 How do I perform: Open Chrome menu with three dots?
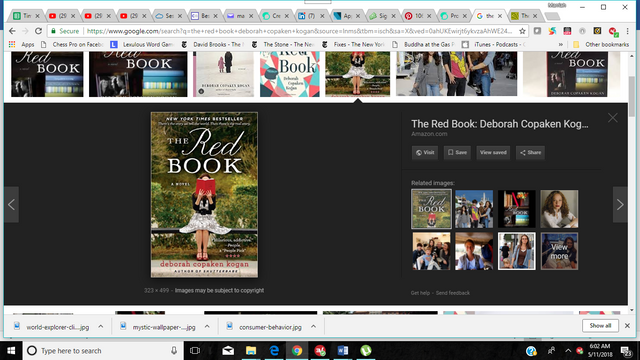tap(628, 31)
